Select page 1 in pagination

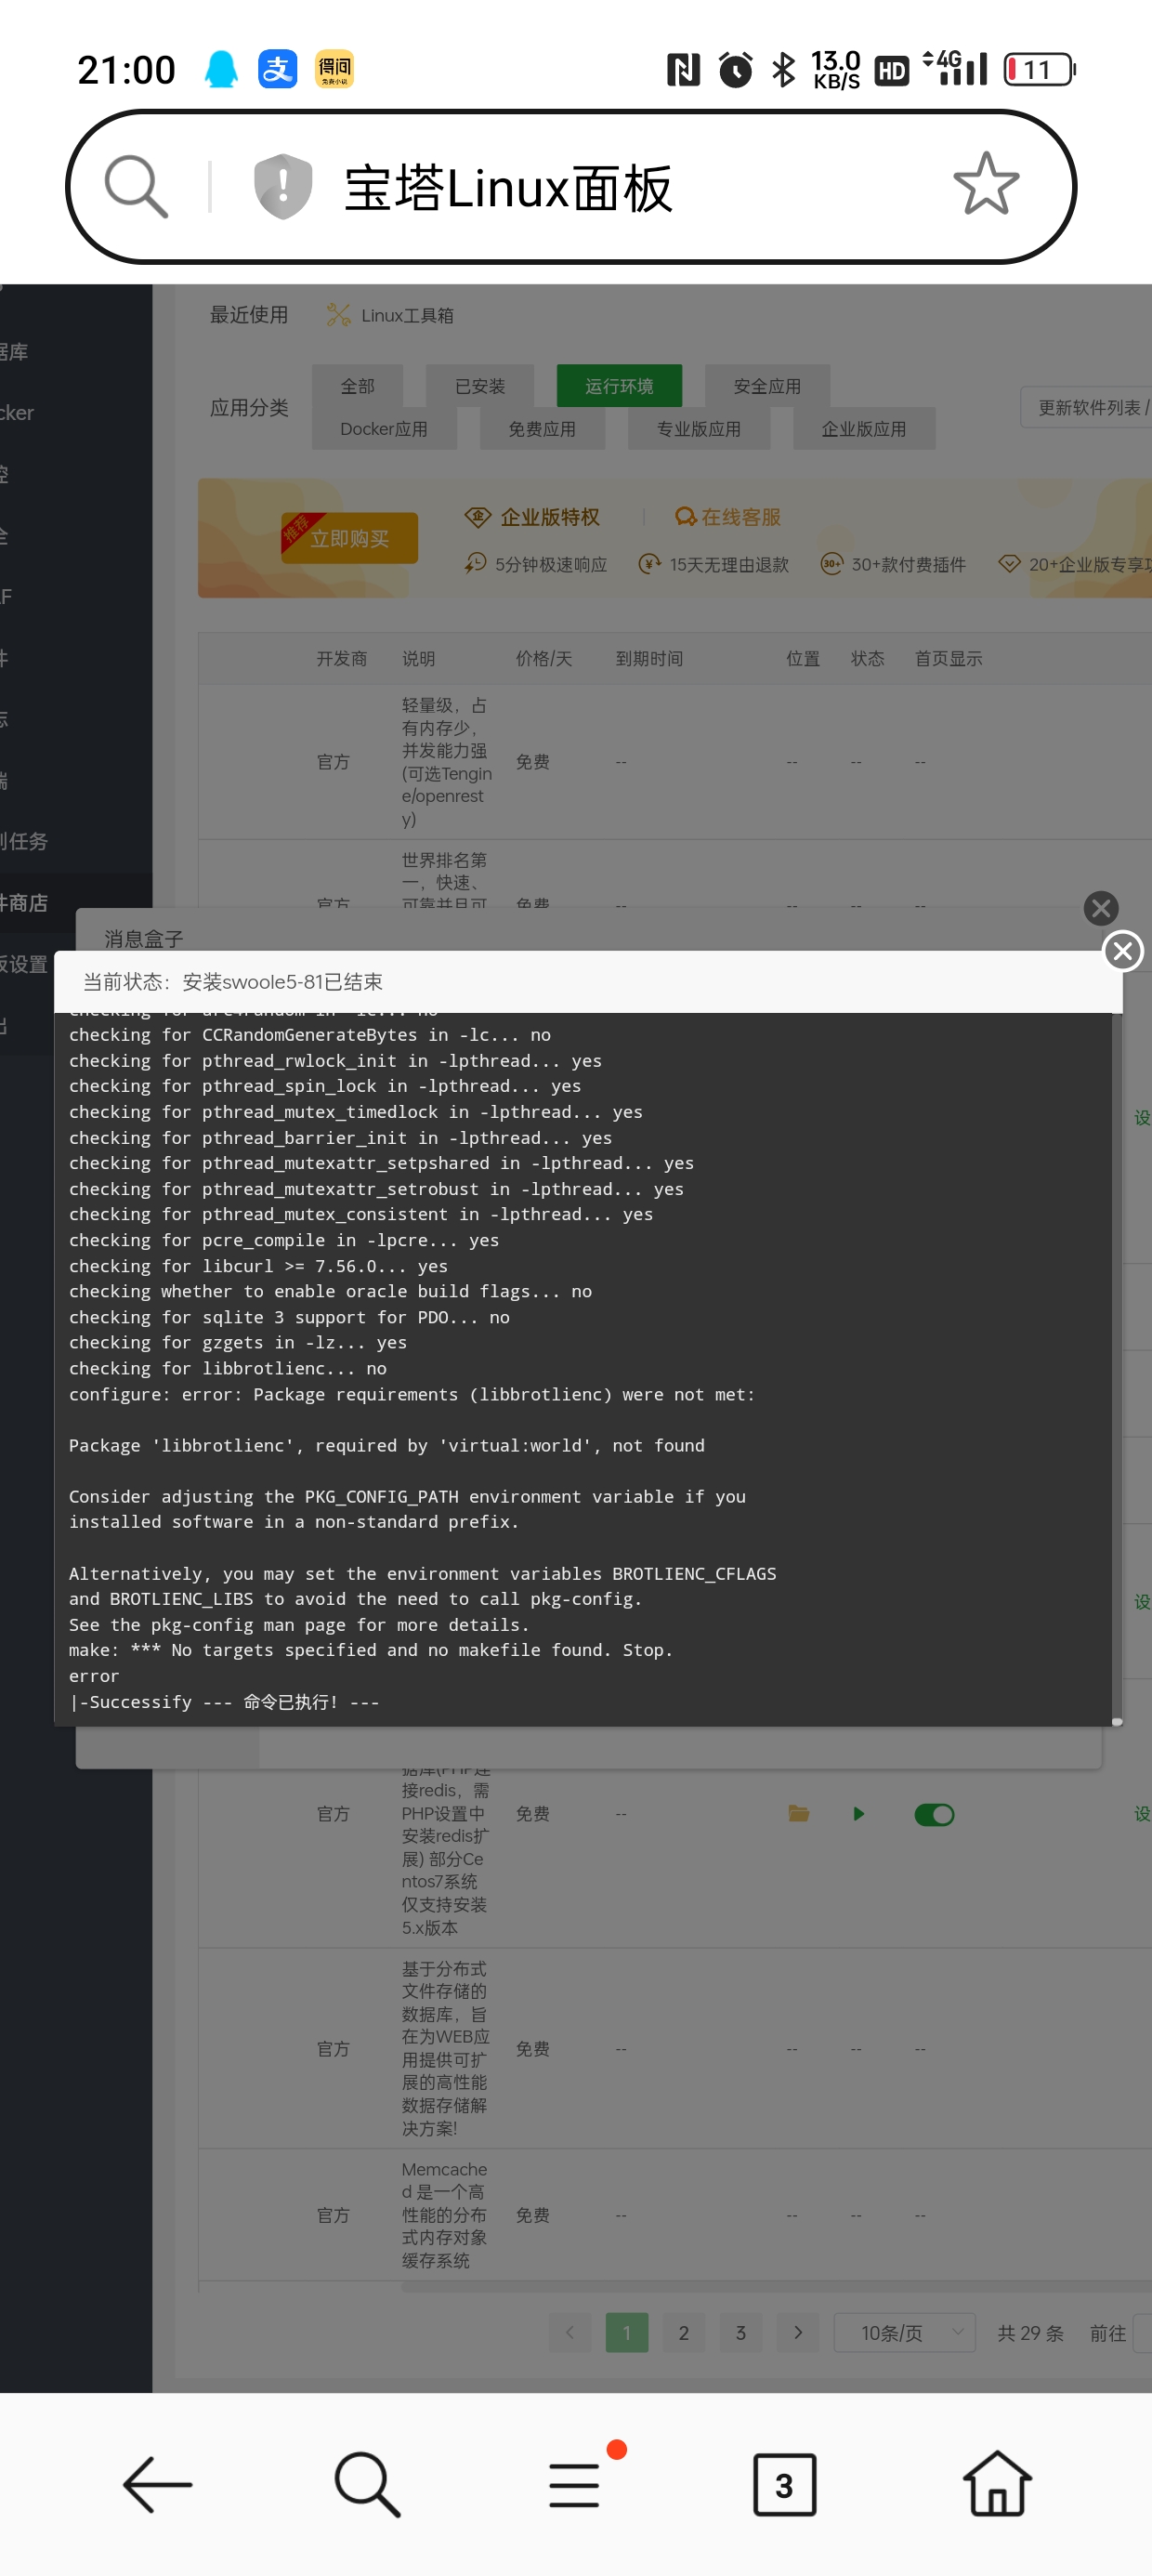pyautogui.click(x=627, y=2332)
